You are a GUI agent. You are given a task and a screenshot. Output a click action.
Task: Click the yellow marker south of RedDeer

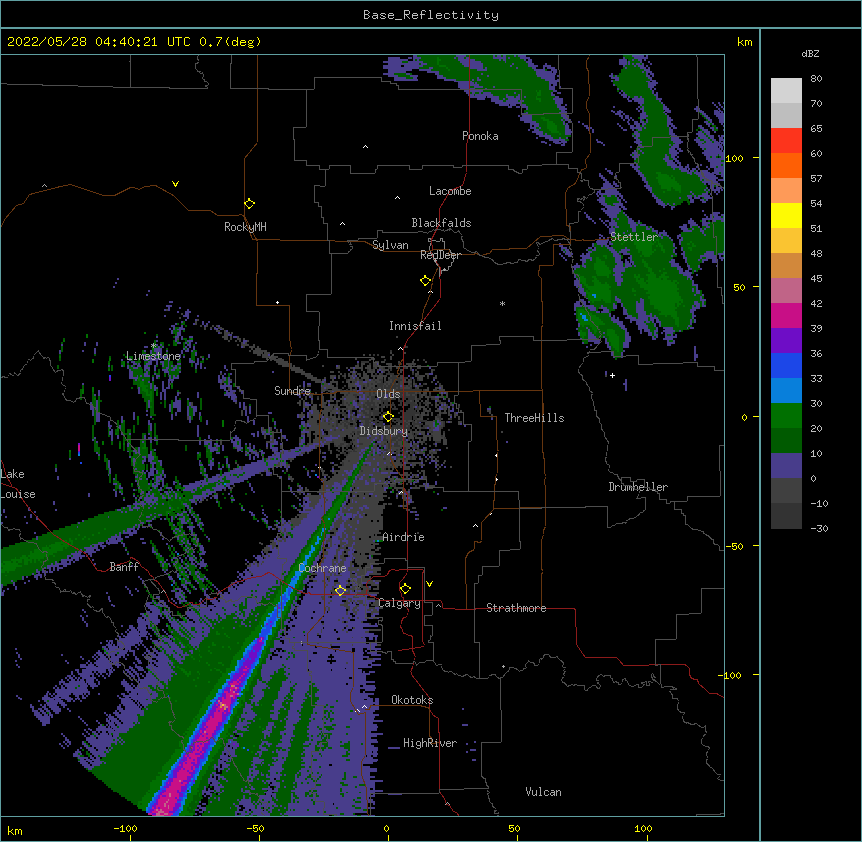click(x=426, y=281)
